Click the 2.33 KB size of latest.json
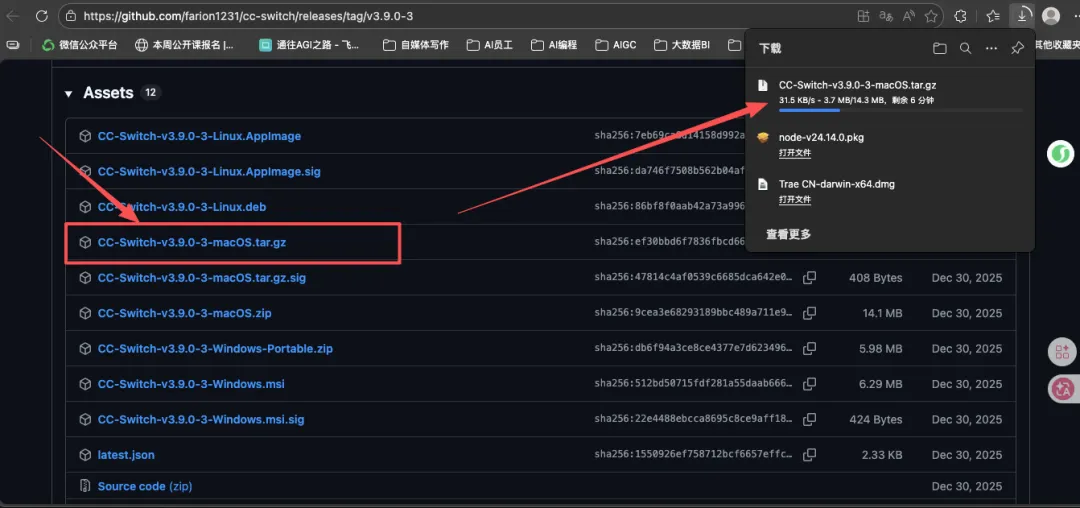 (x=882, y=455)
